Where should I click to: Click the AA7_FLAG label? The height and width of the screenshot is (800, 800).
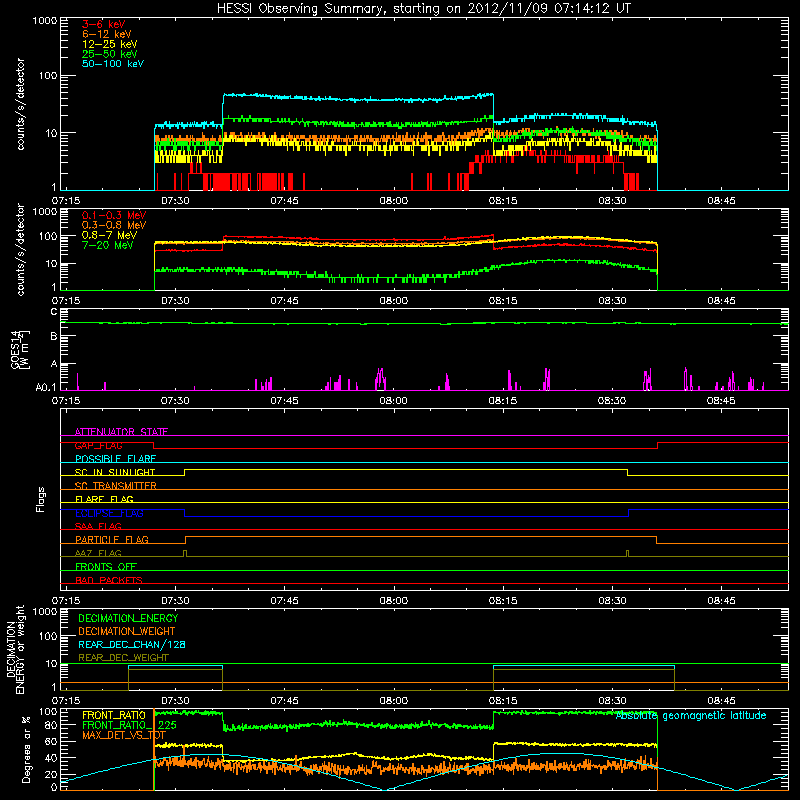(98, 553)
